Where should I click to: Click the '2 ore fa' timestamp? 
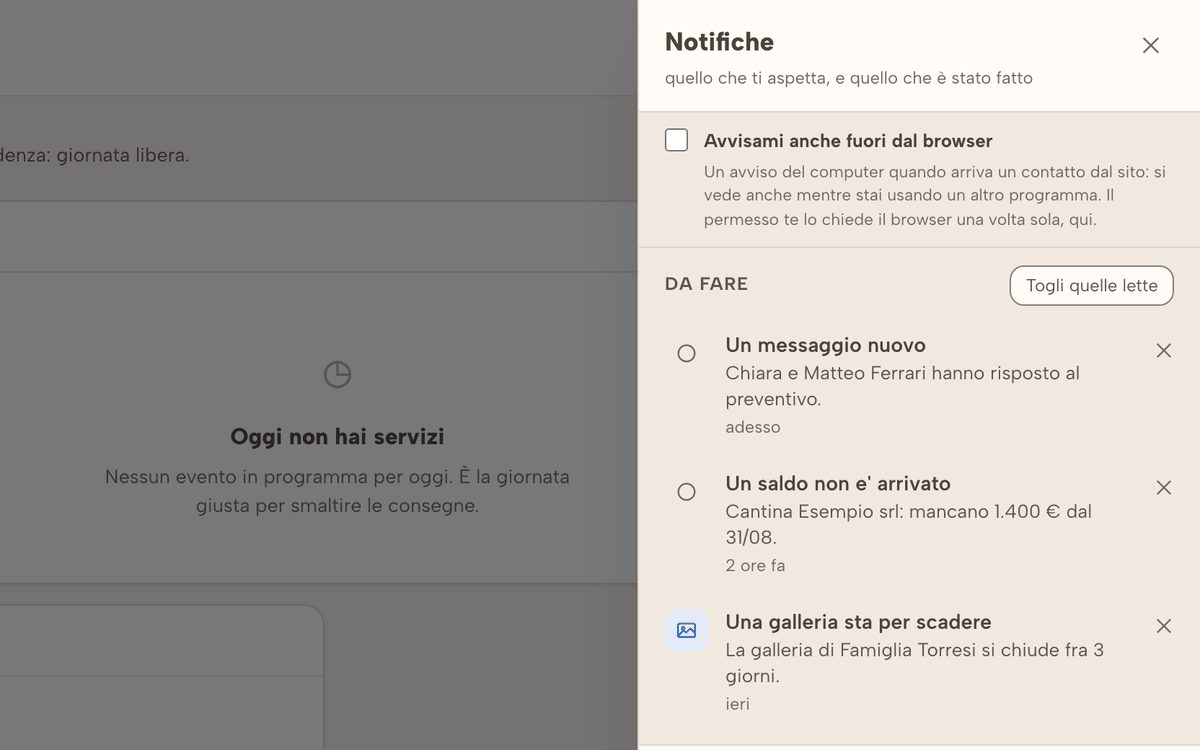(755, 565)
